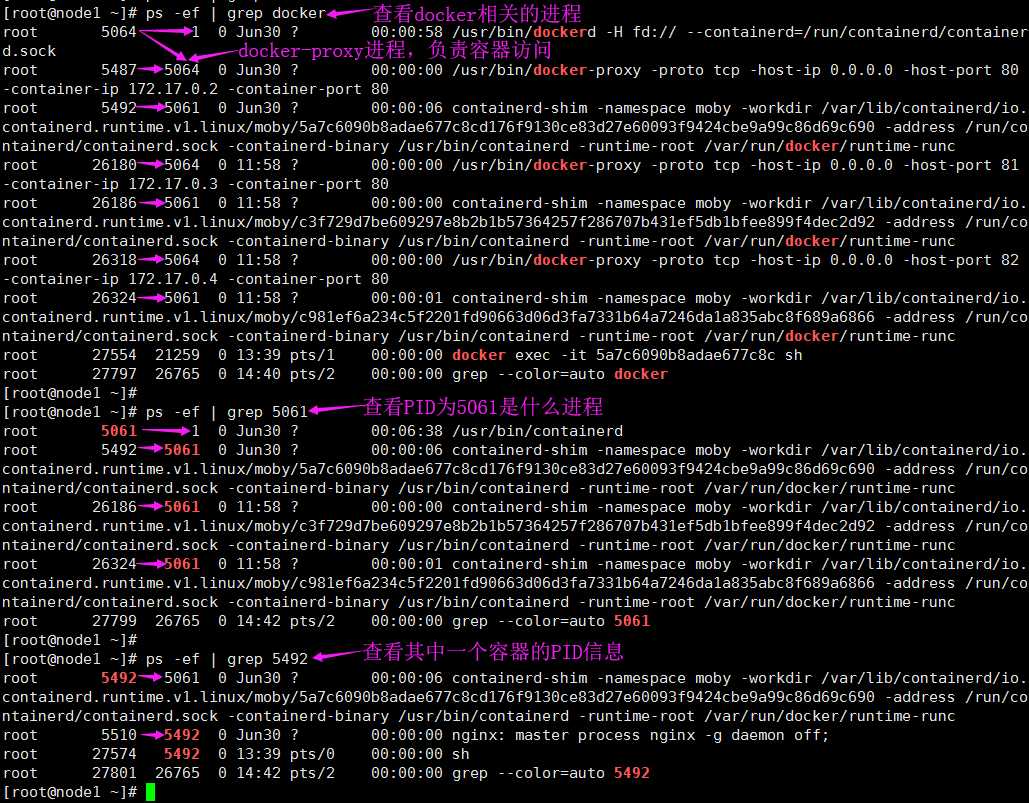Viewport: 1029px width, 803px height.
Task: Select PID 5510 of the nginx master process
Action: coord(119,735)
